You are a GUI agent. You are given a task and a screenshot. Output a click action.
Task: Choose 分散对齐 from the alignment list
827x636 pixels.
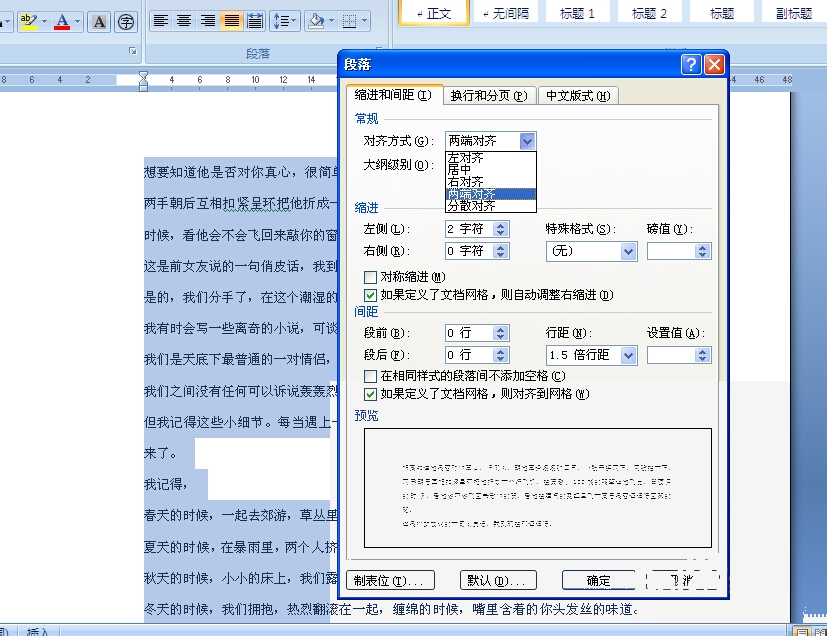coord(491,206)
